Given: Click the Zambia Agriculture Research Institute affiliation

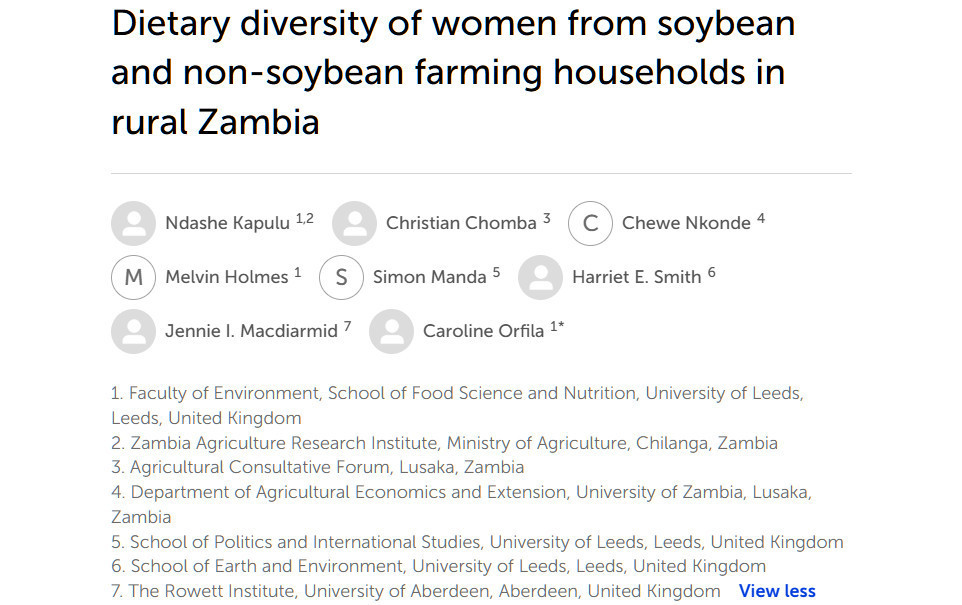Looking at the screenshot, I should click(x=444, y=443).
